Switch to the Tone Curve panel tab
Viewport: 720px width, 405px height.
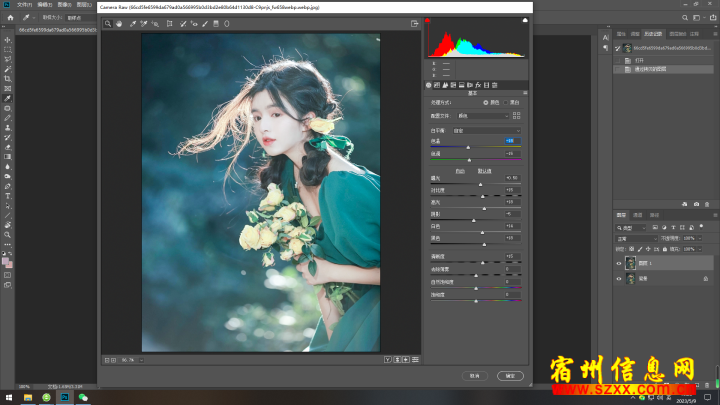click(x=437, y=85)
